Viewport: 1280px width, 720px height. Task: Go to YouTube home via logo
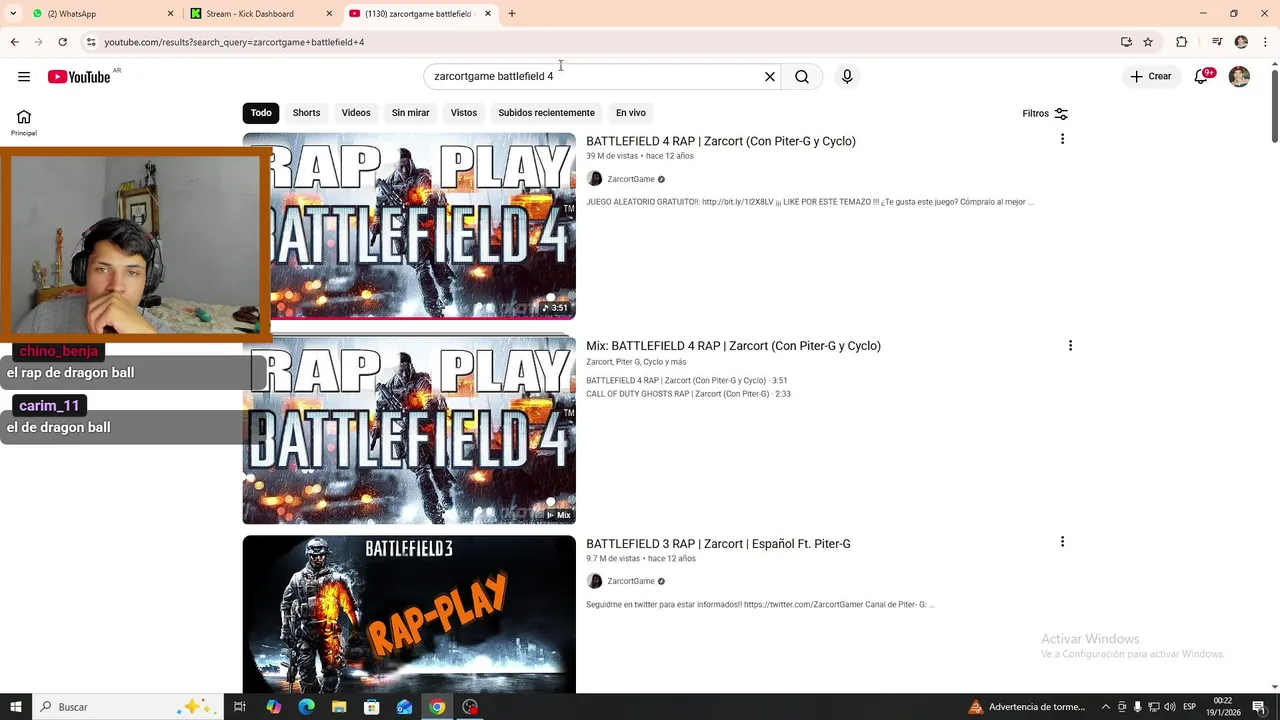pos(79,77)
